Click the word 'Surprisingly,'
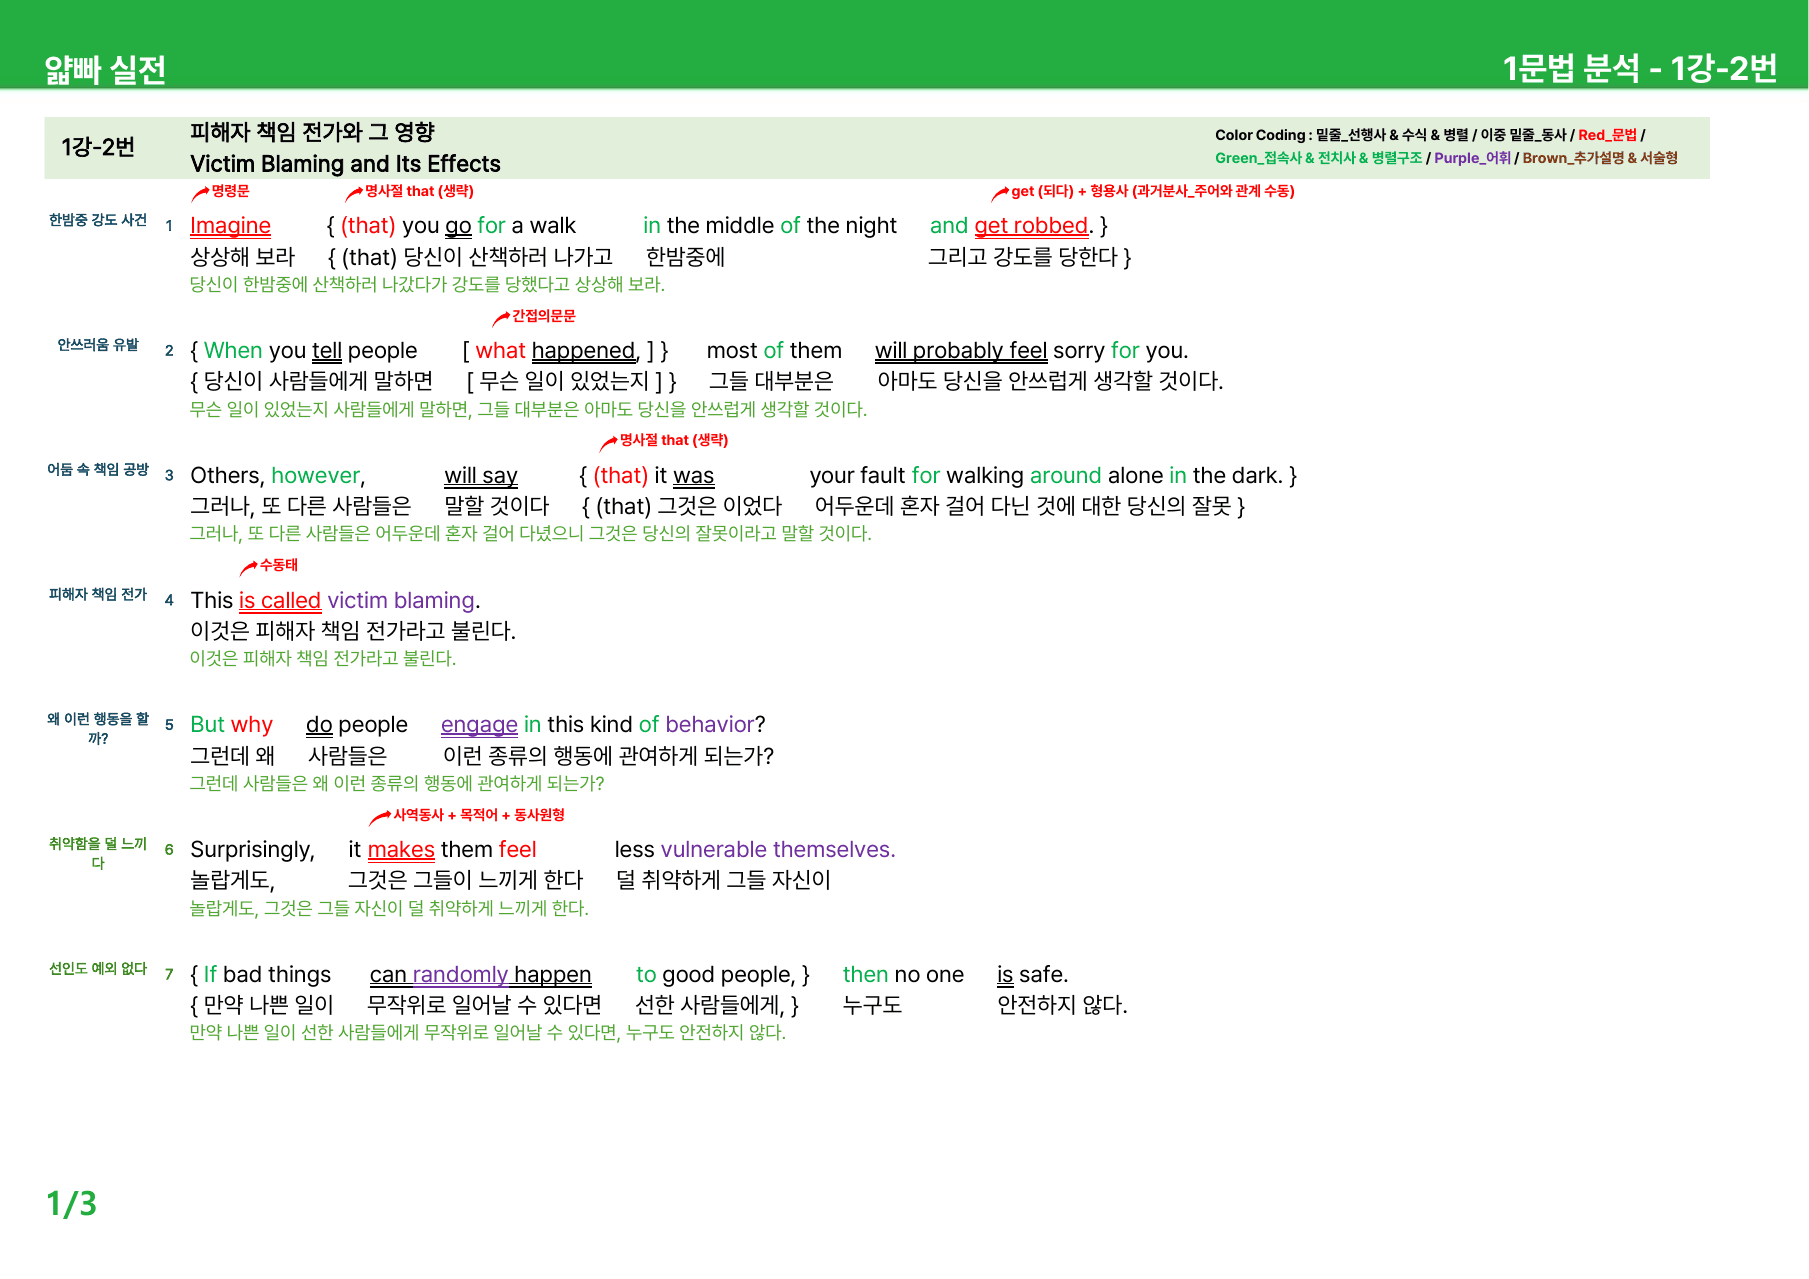The width and height of the screenshot is (1809, 1279). 252,850
